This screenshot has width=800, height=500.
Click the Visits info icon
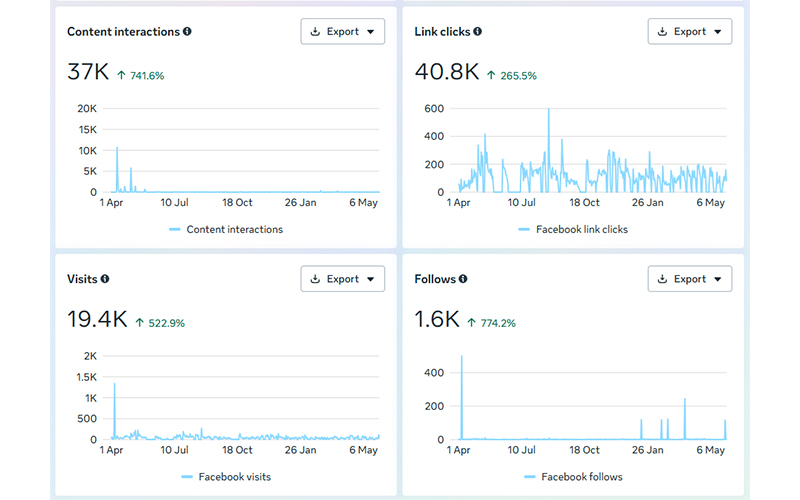coord(105,279)
